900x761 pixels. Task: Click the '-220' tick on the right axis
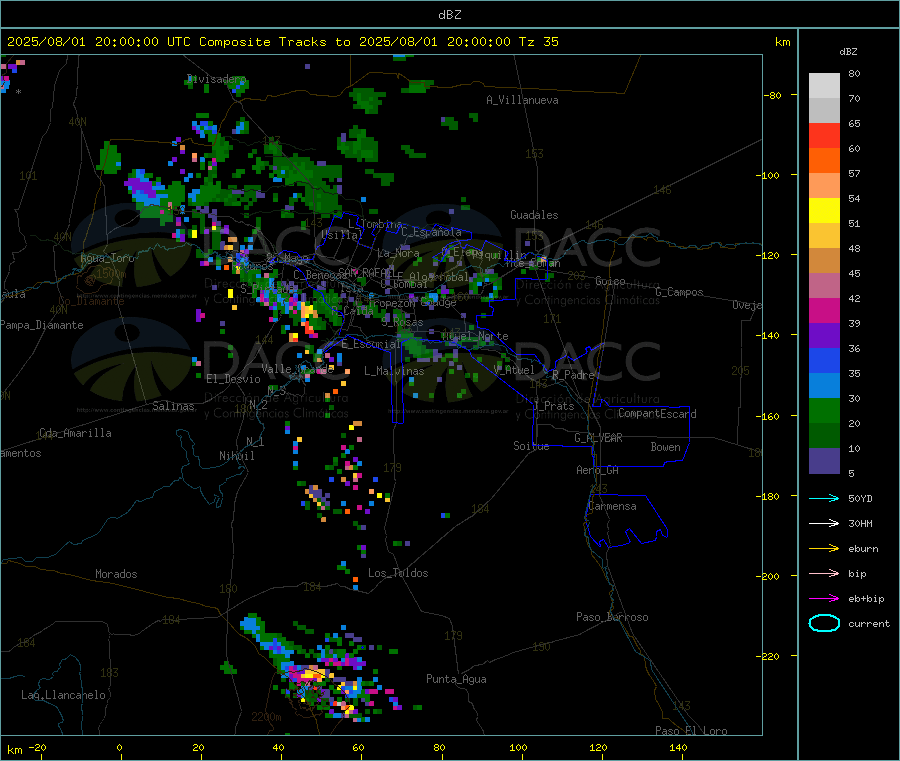click(x=769, y=657)
